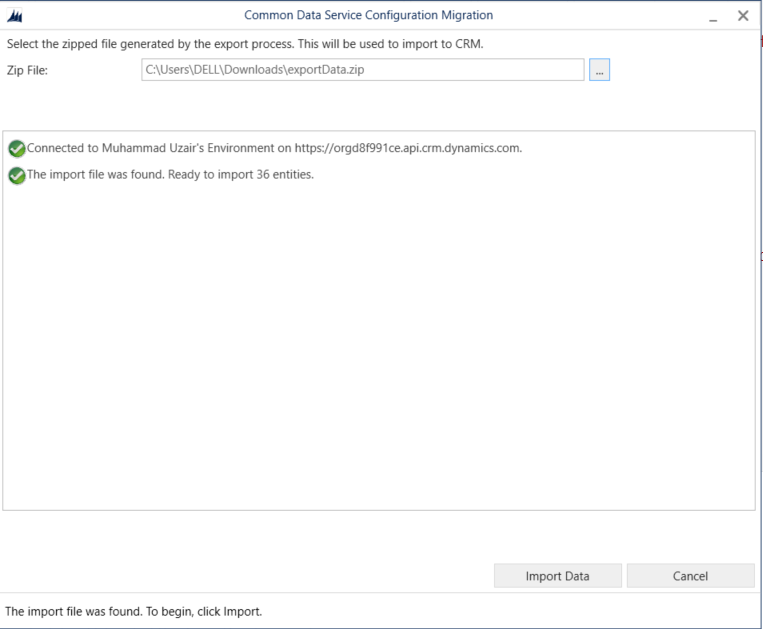Cancel the import wizard
Viewport: 763px width, 629px height.
tap(690, 576)
